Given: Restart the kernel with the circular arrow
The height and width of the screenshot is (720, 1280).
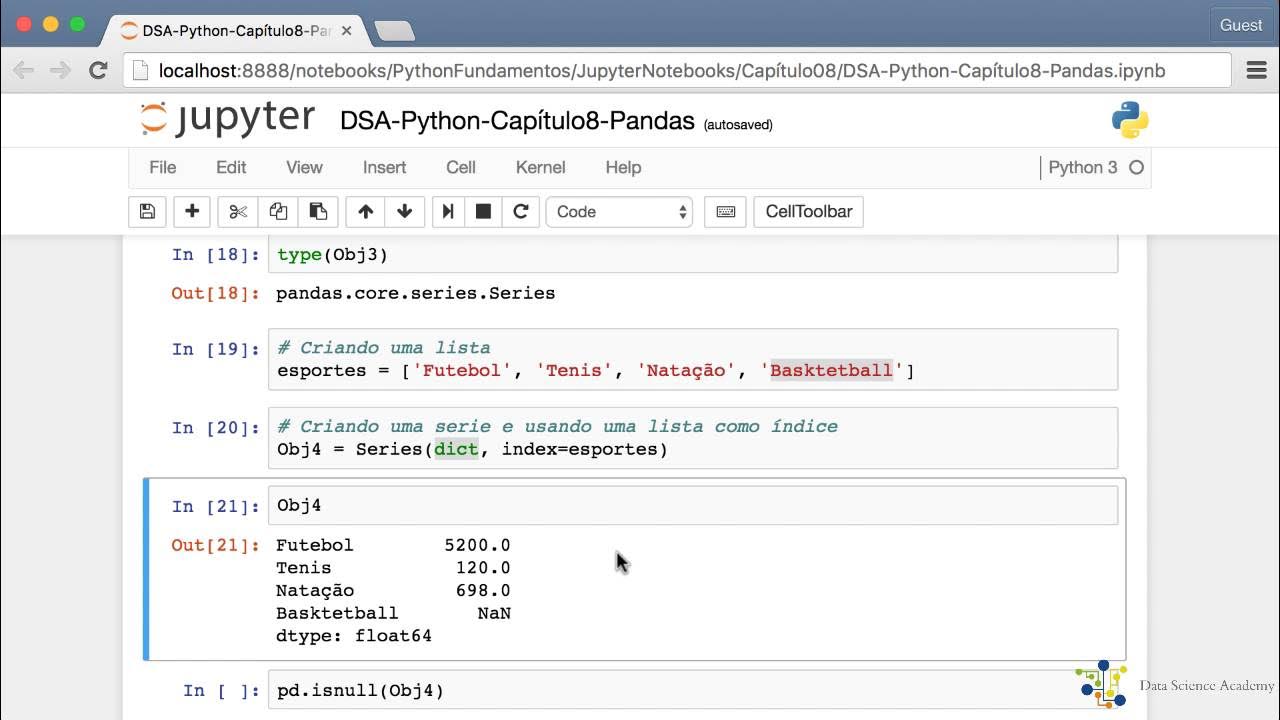Looking at the screenshot, I should click(x=520, y=212).
